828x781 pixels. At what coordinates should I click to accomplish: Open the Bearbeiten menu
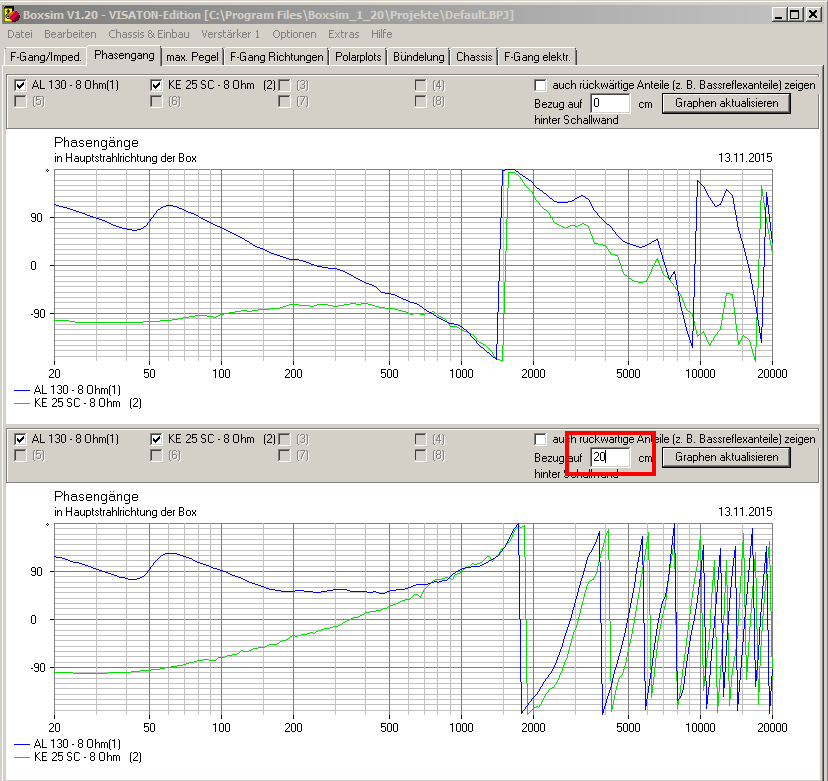tap(70, 34)
